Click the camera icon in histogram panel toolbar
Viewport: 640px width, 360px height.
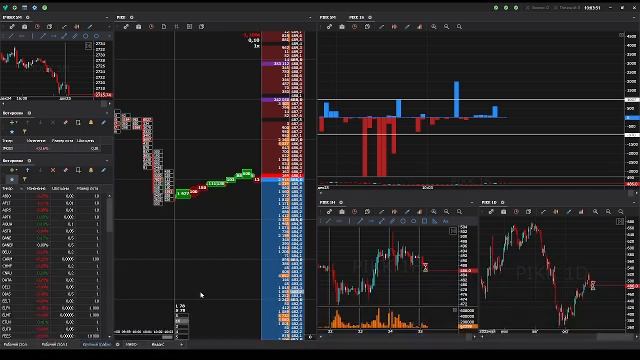pos(342,27)
